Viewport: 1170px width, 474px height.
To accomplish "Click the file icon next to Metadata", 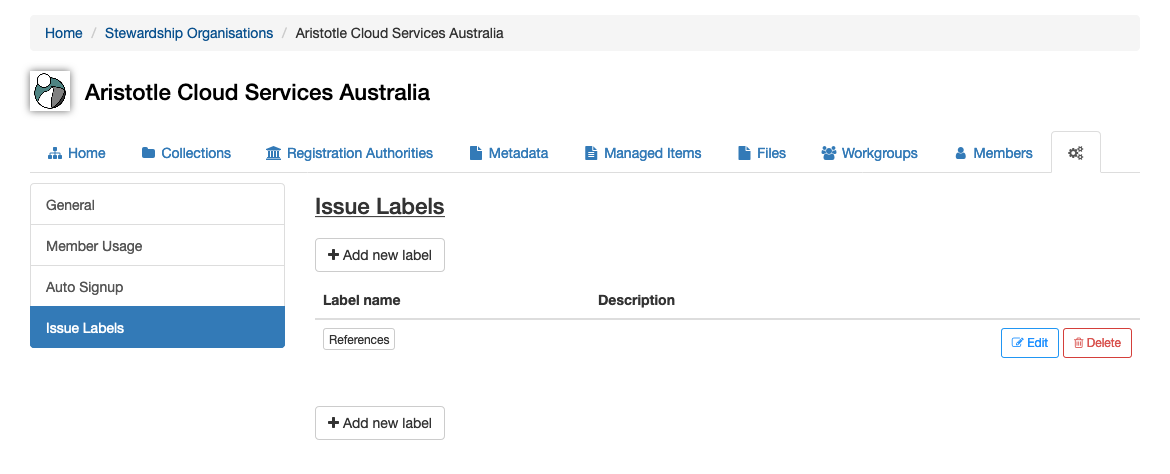I will tap(475, 153).
